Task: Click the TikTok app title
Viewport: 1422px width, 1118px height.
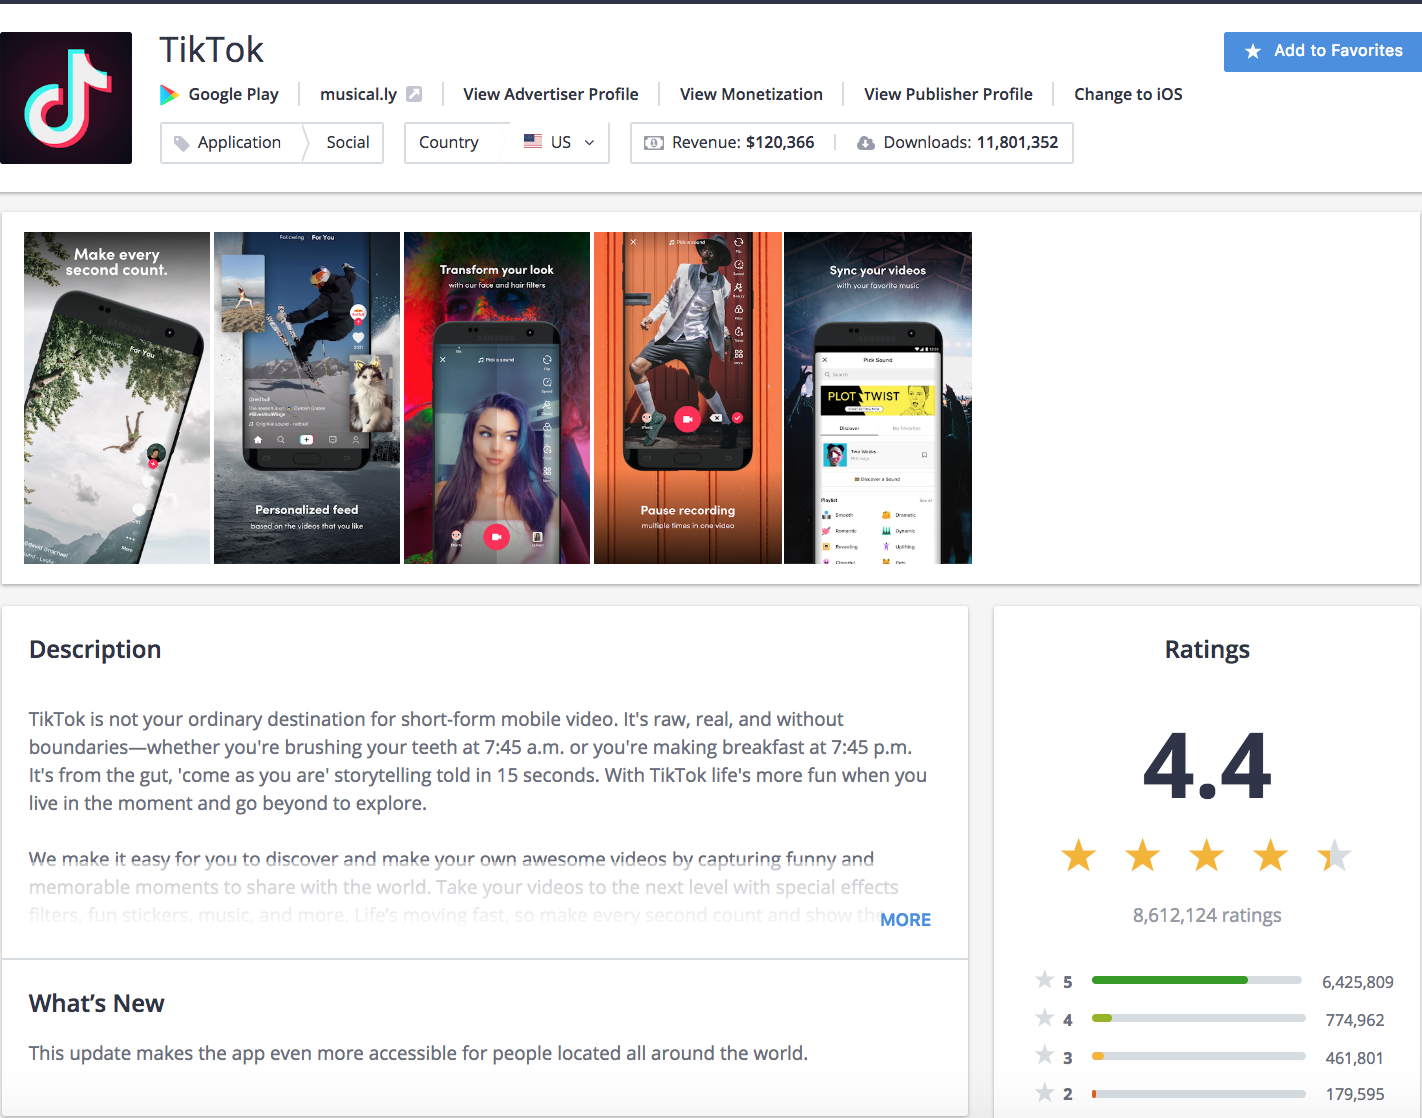Action: pos(212,50)
